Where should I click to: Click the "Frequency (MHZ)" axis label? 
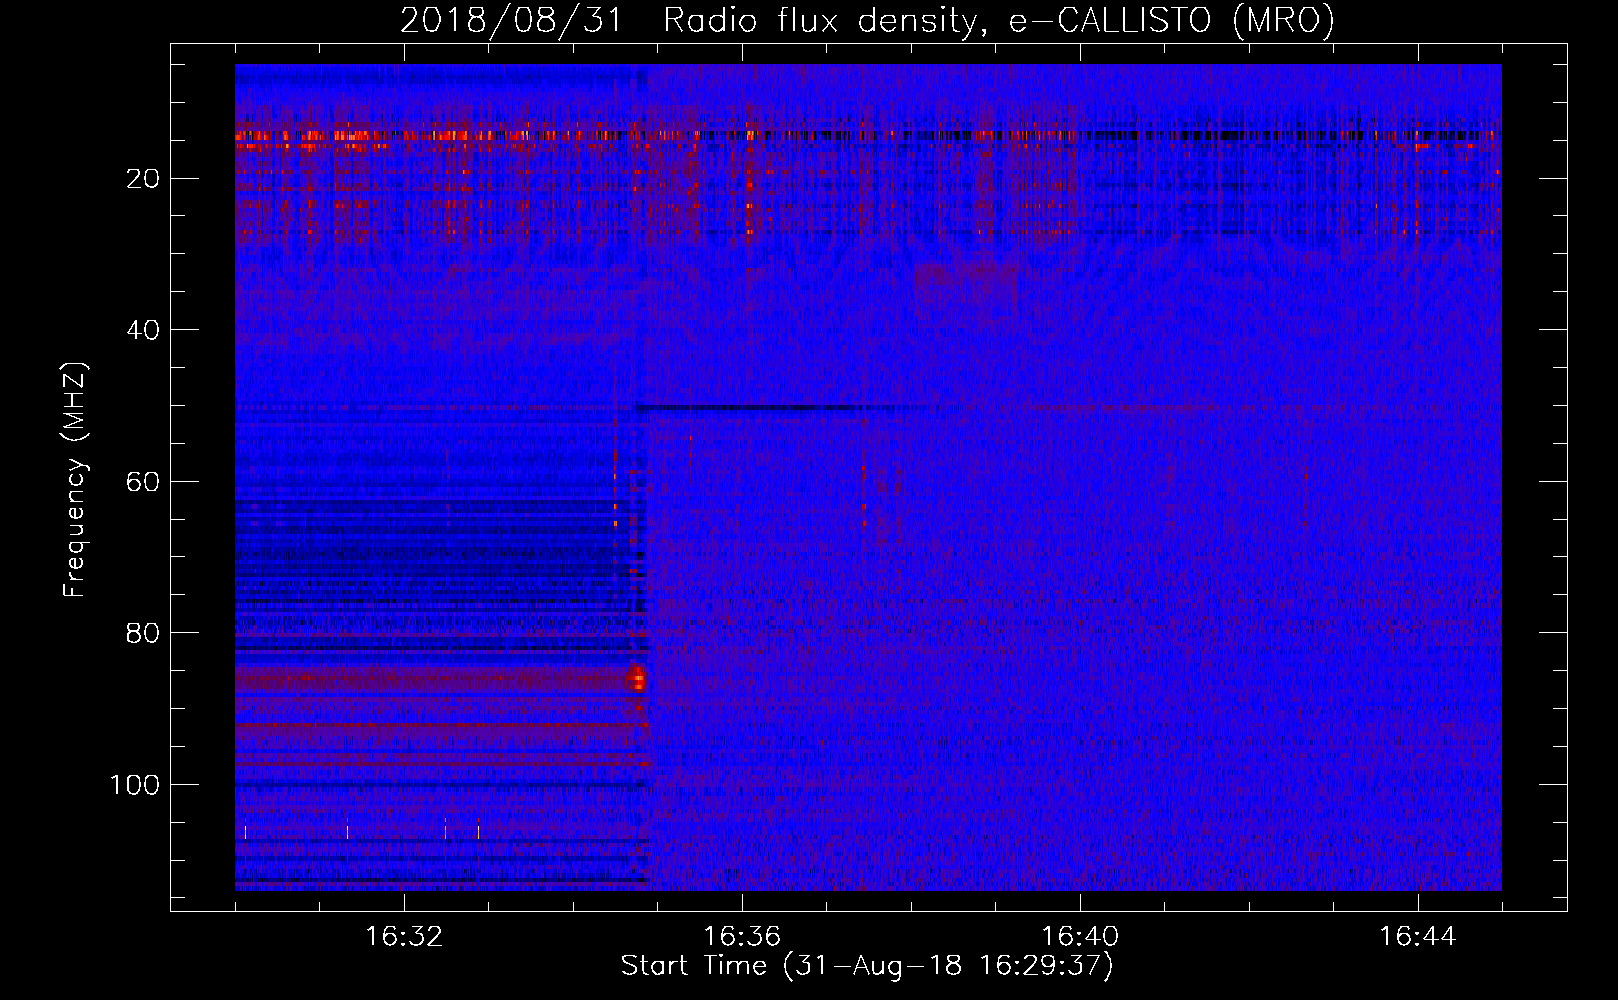tap(75, 479)
